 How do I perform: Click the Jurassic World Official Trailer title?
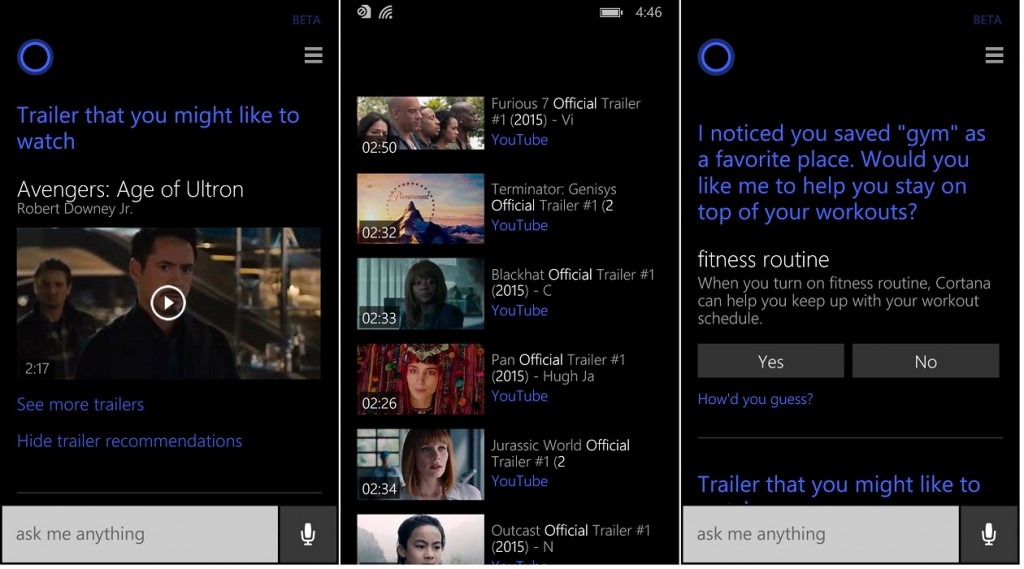click(x=560, y=453)
